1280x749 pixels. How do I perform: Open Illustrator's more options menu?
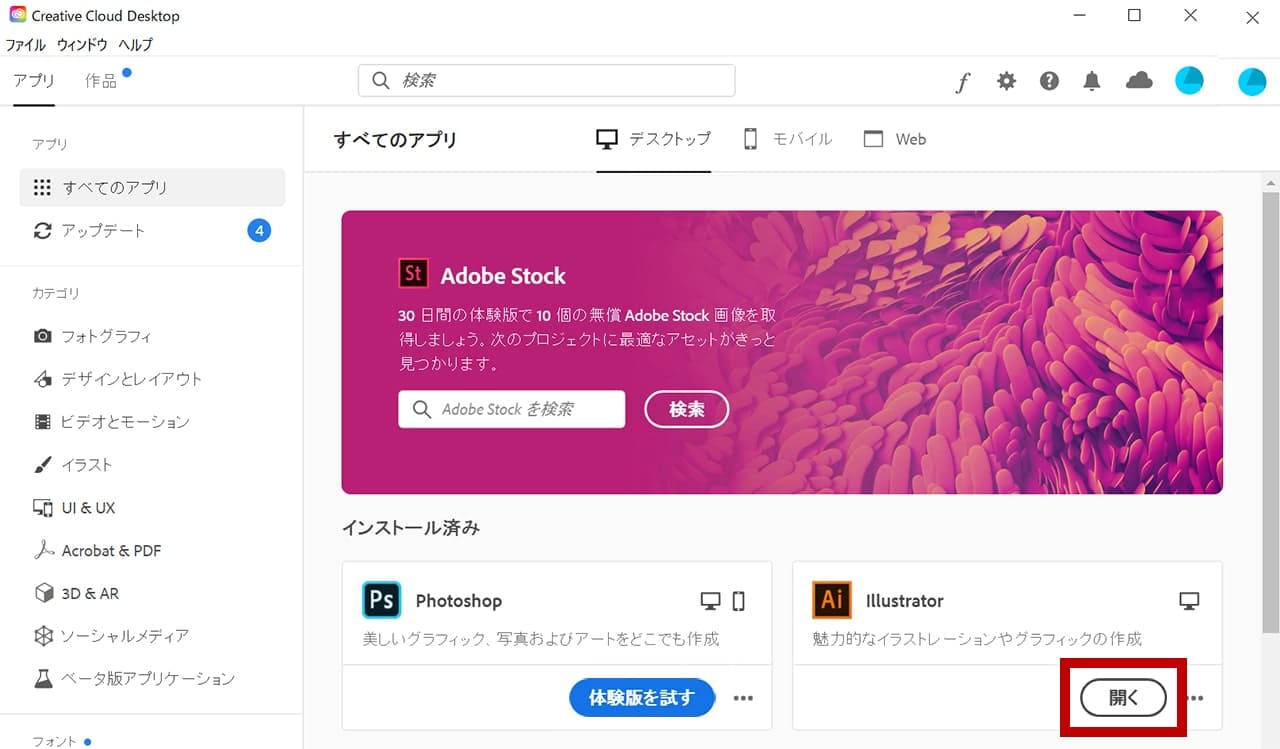coord(1195,698)
